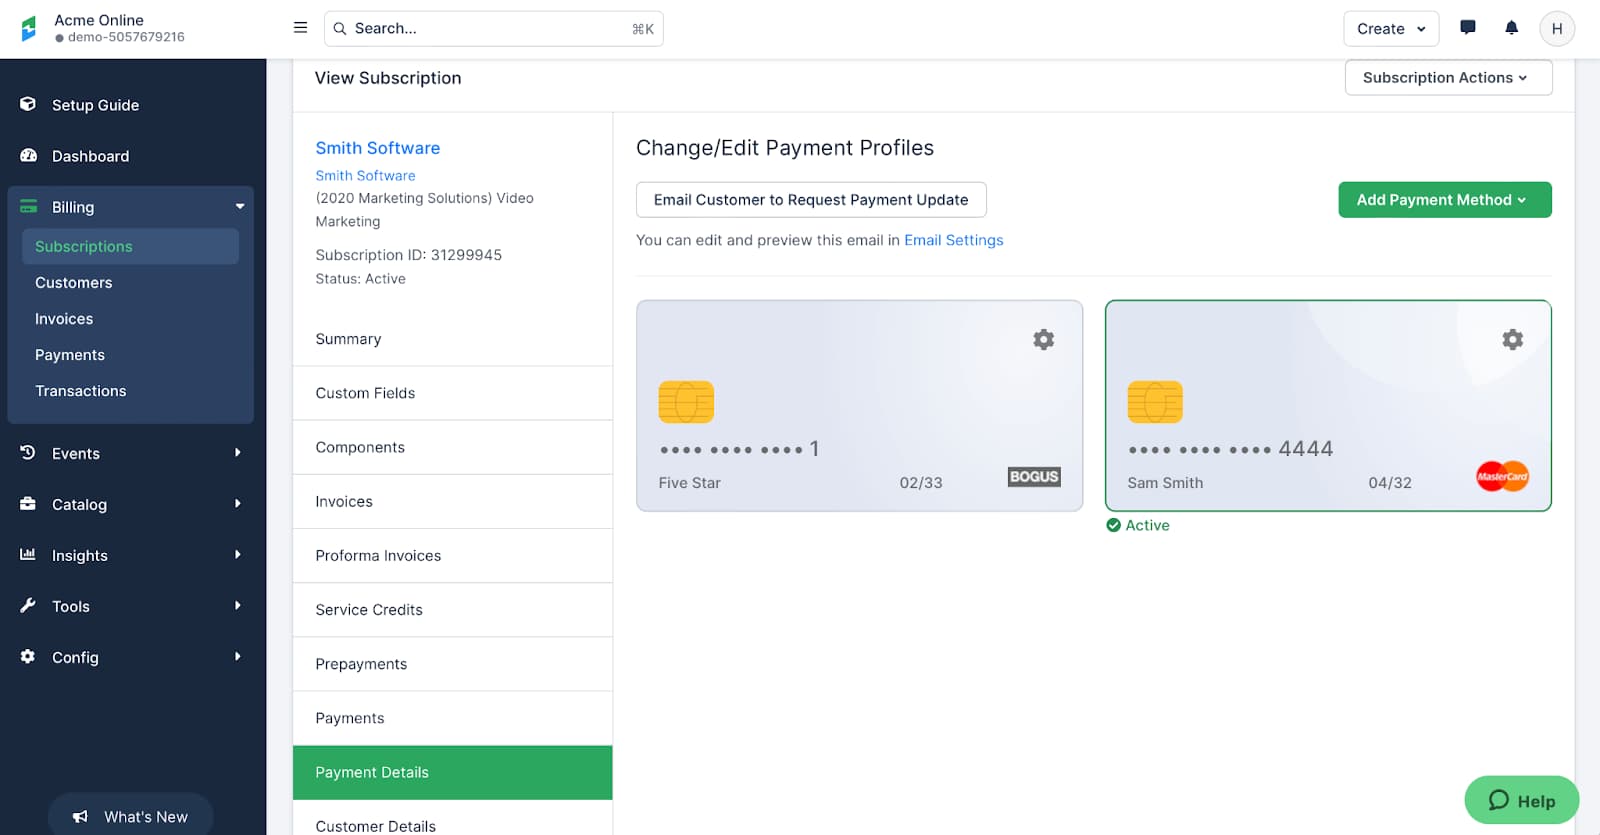Go to Customers in Billing menu
The width and height of the screenshot is (1600, 835).
[x=74, y=283]
